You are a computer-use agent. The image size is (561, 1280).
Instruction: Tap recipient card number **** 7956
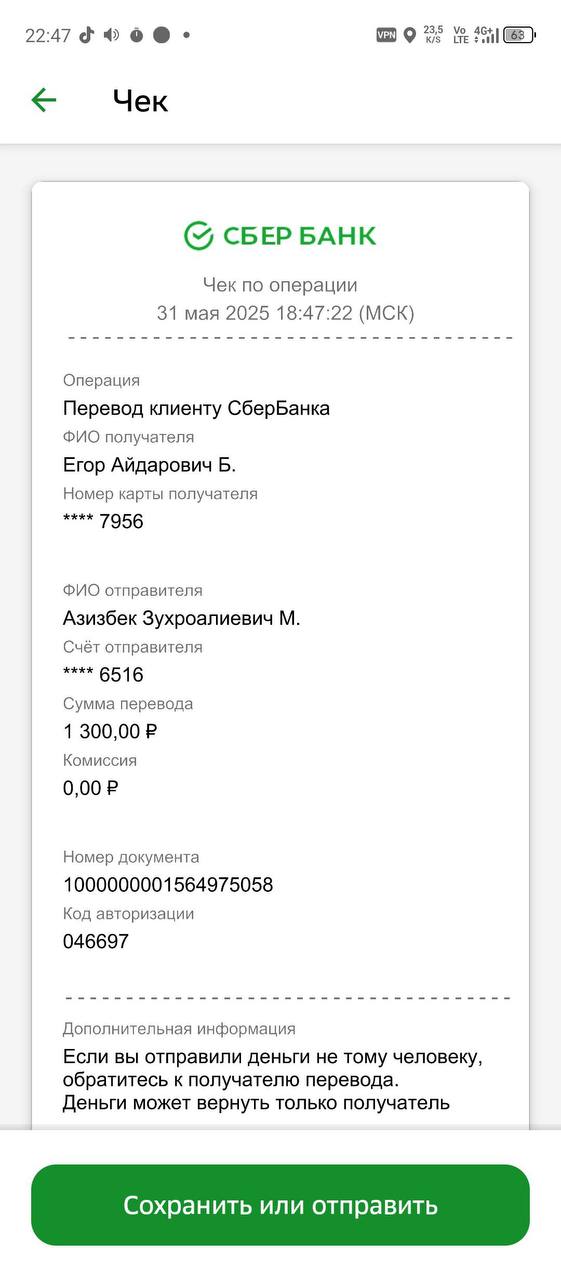tap(103, 522)
